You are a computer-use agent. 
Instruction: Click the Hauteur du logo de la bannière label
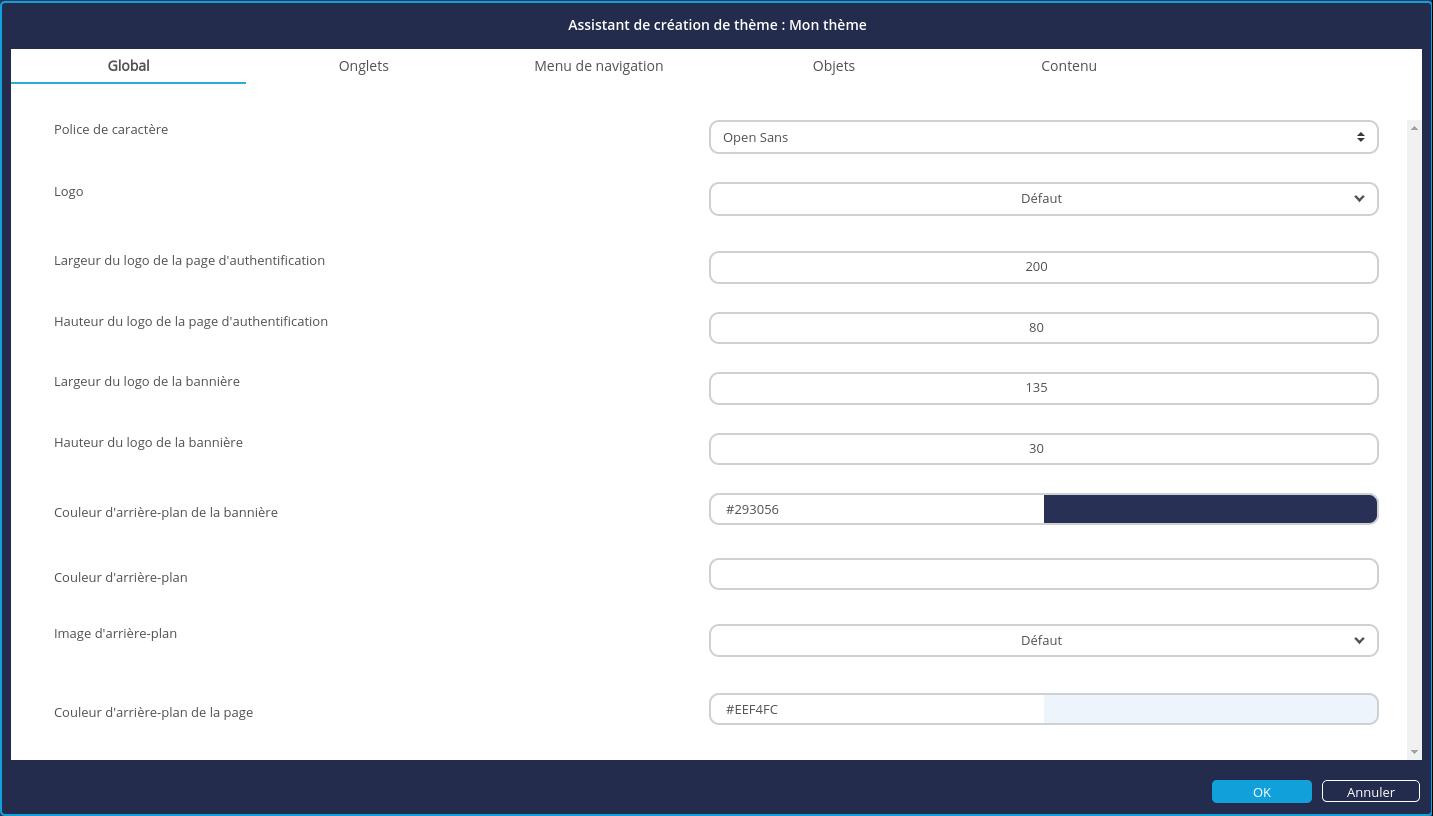click(x=148, y=442)
